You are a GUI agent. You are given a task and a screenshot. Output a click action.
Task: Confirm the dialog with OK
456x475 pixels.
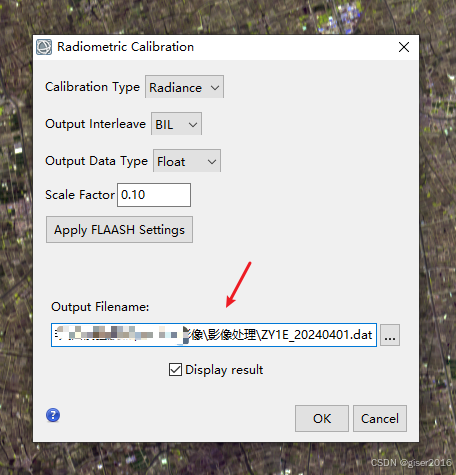[322, 419]
